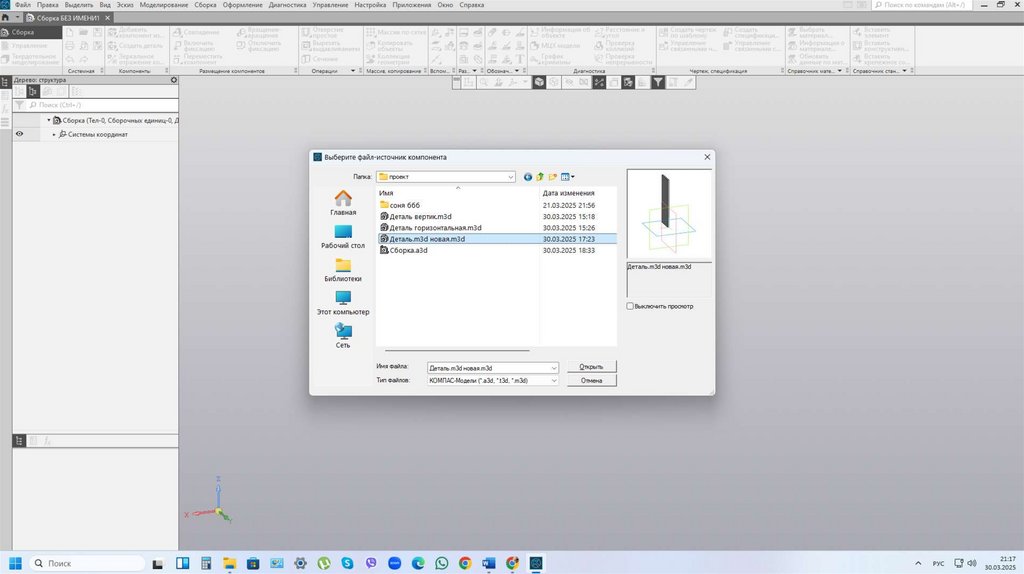
Task: Open Сеть network location
Action: 343,336
